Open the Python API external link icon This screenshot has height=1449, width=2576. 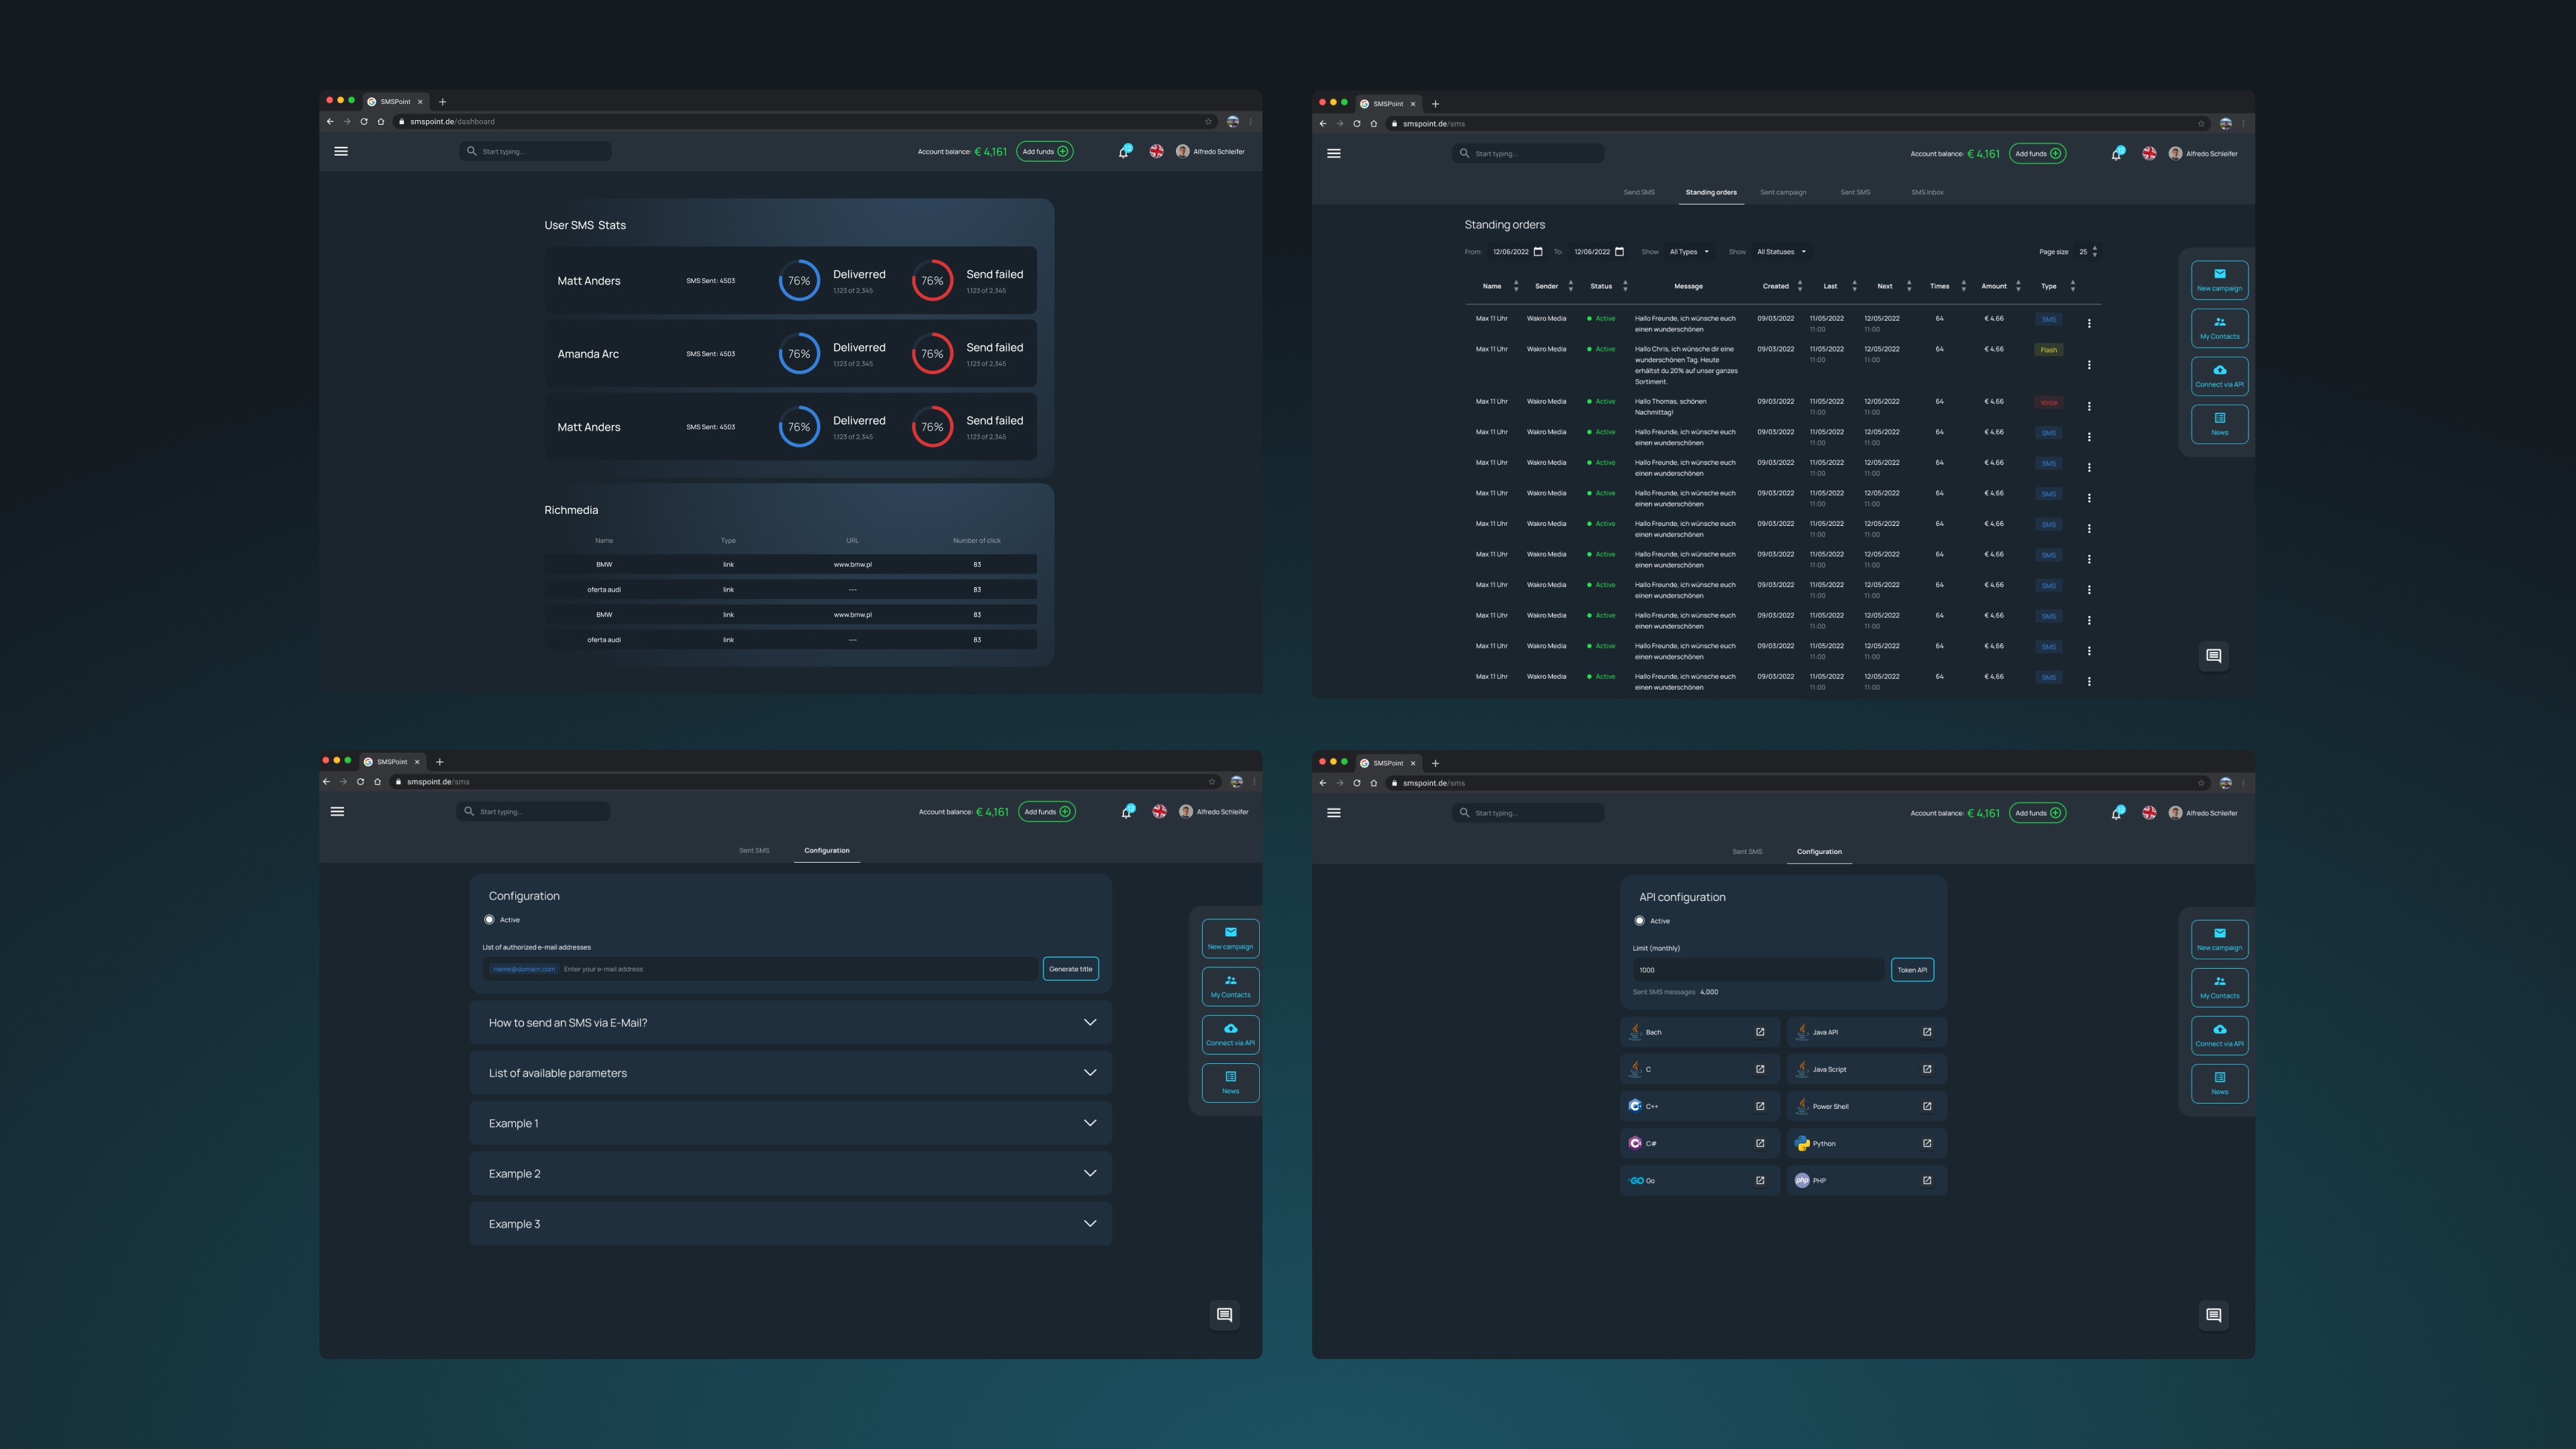click(1927, 1143)
